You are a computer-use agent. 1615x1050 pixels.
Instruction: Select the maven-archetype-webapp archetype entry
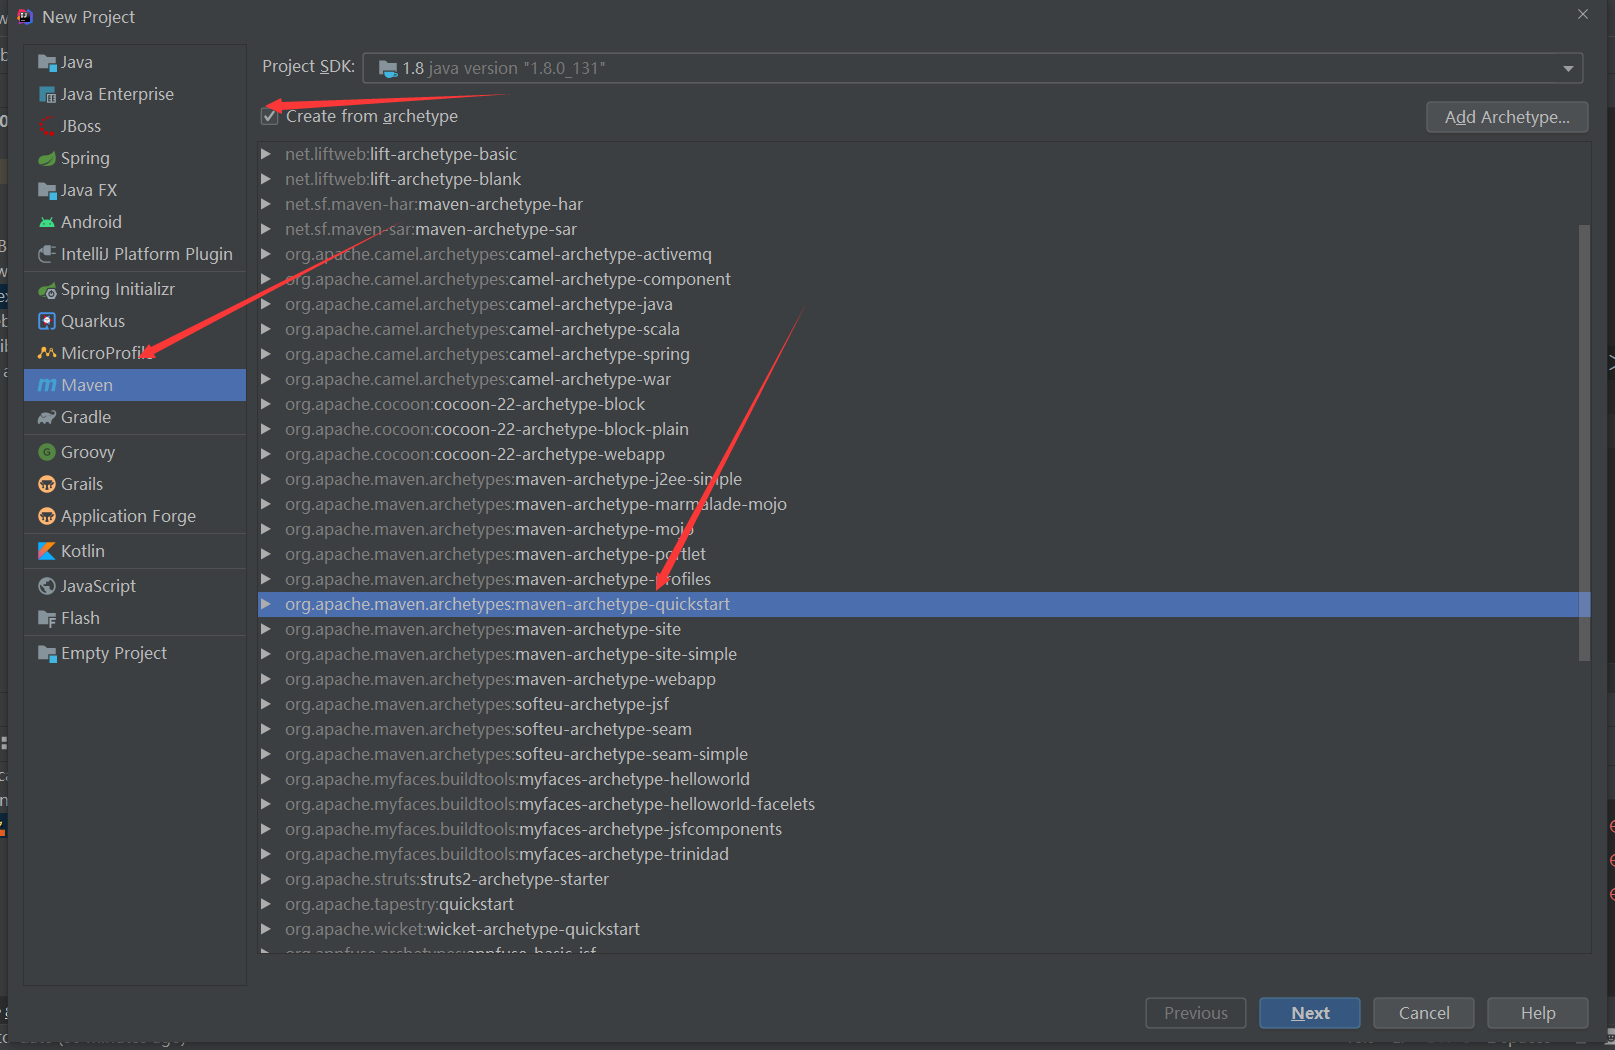500,678
